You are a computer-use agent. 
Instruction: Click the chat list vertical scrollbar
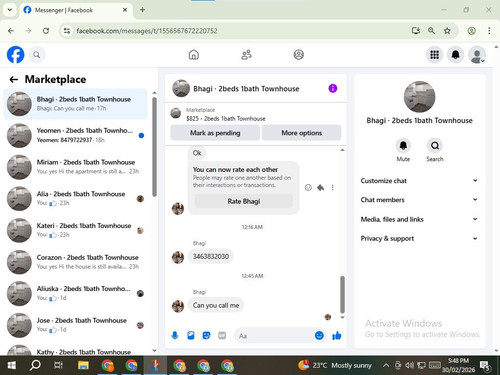154,147
